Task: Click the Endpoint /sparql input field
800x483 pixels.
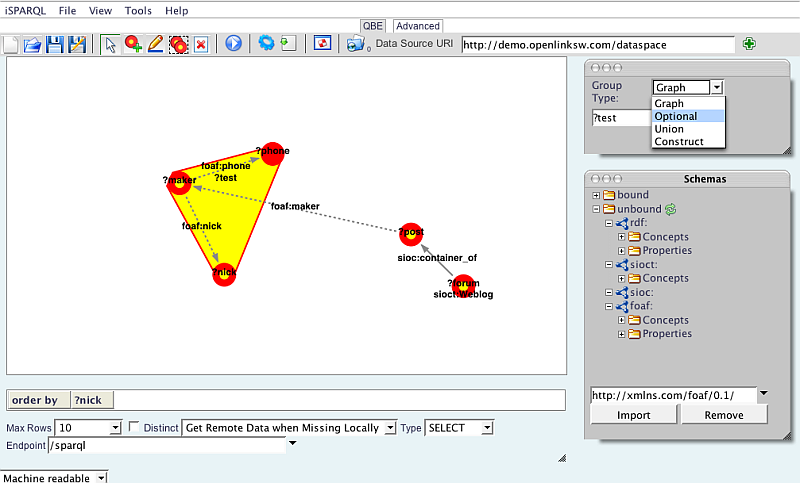Action: [x=167, y=445]
